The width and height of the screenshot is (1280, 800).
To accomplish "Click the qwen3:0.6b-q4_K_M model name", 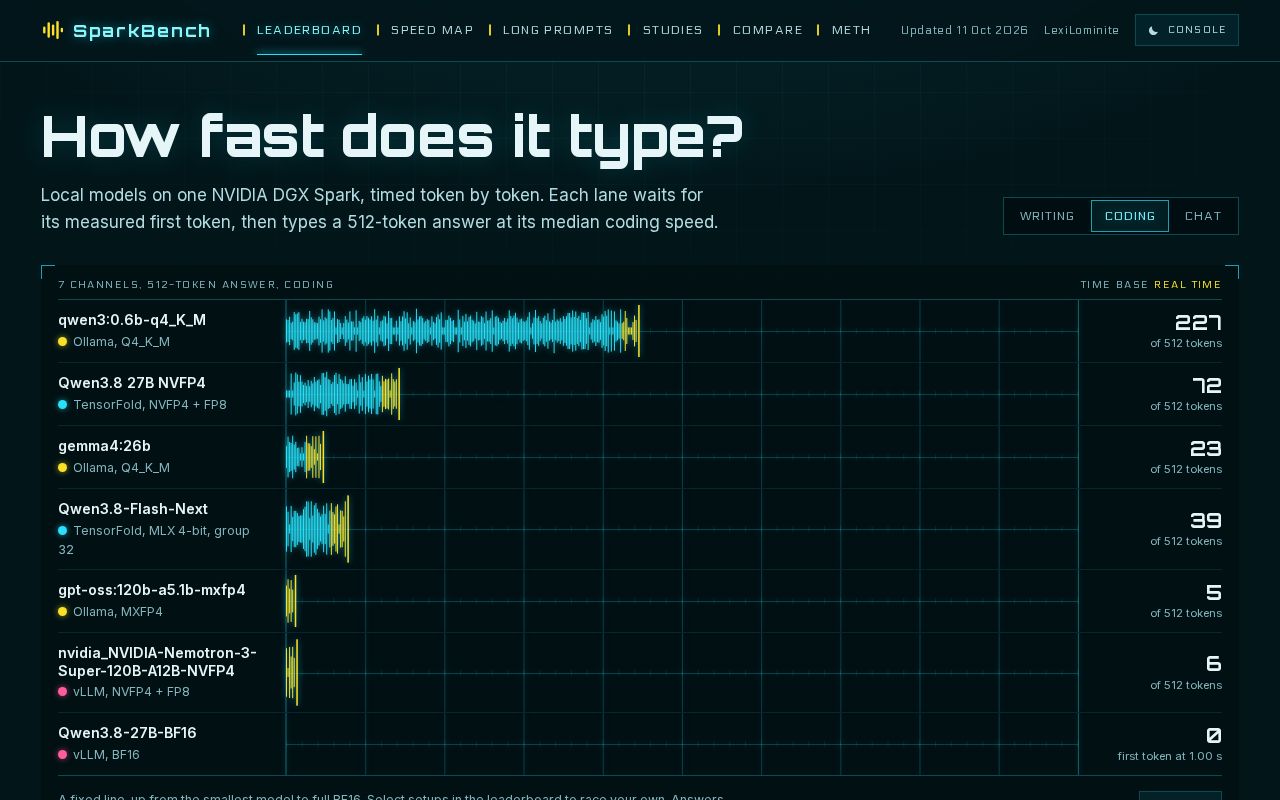I will (x=132, y=320).
